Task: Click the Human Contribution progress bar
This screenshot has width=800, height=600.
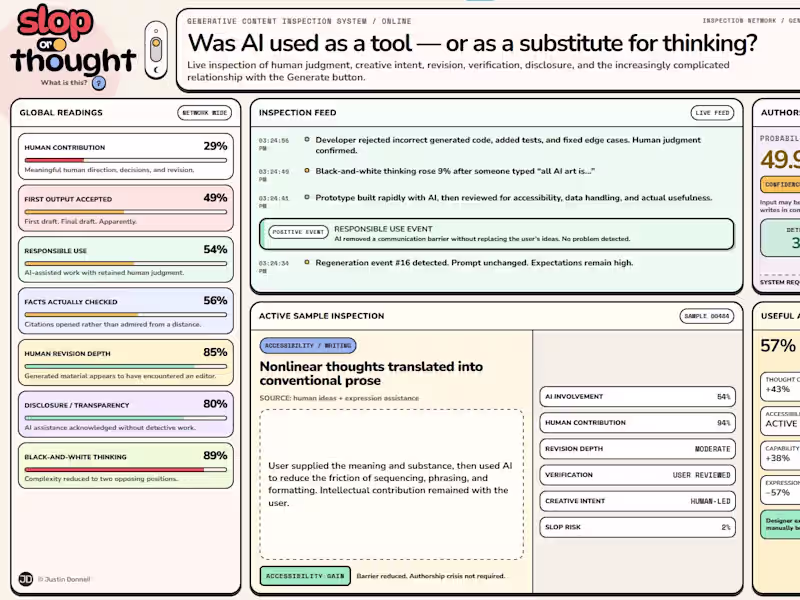Action: [126, 160]
